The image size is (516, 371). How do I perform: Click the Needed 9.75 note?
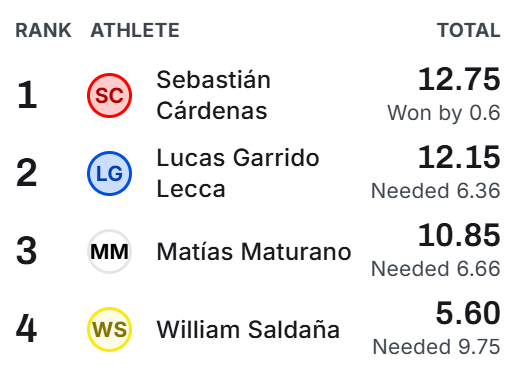click(436, 347)
